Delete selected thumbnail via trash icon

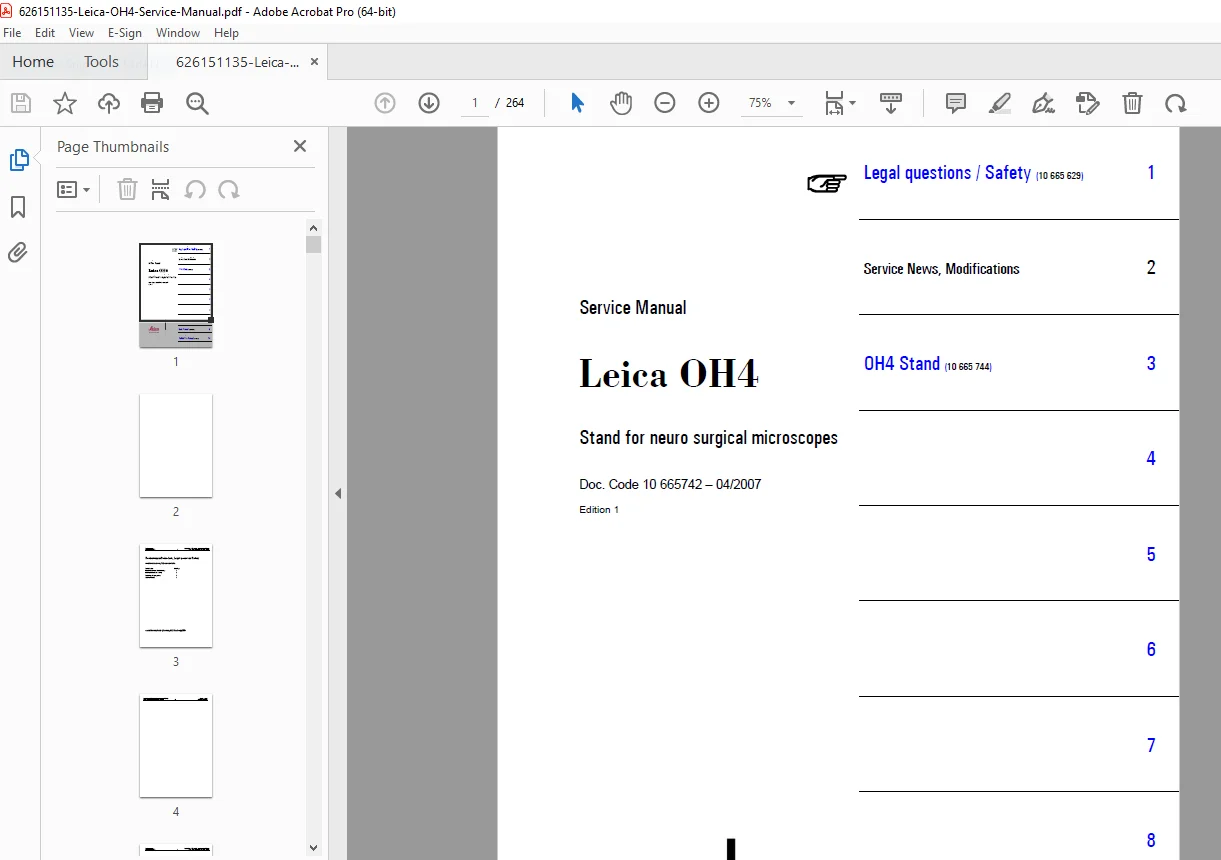127,189
